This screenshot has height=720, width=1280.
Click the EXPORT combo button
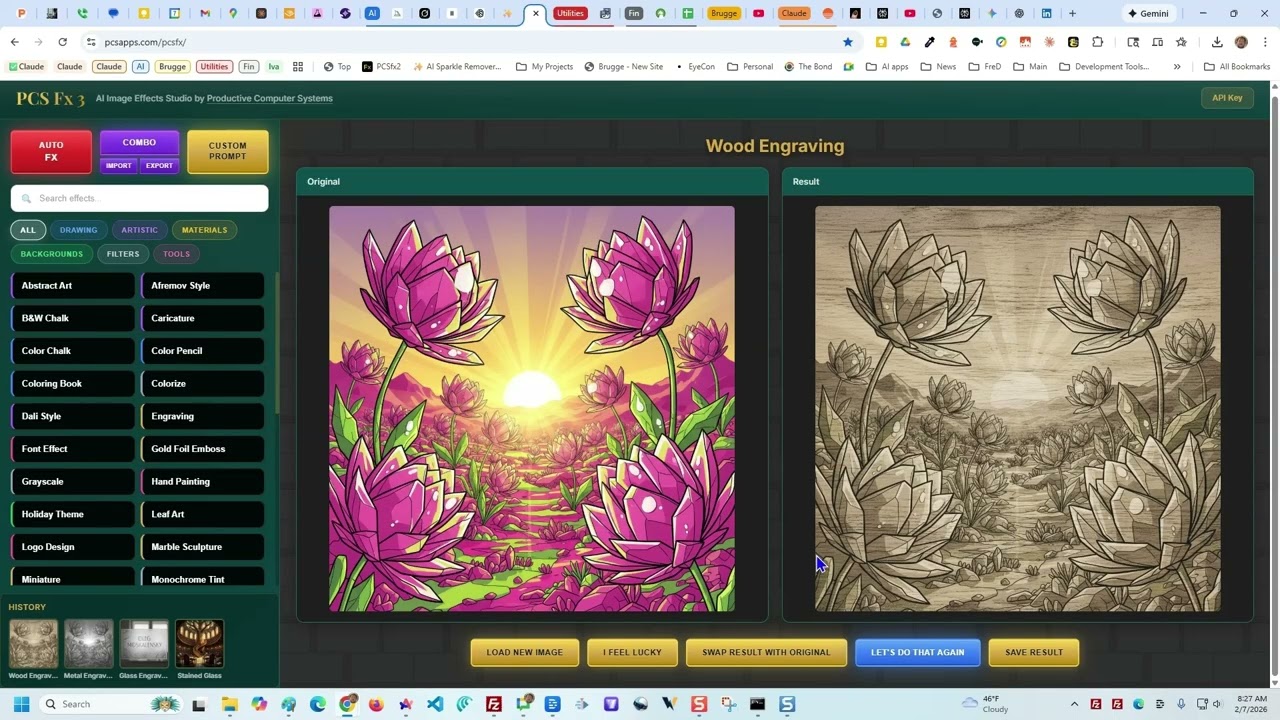159,165
